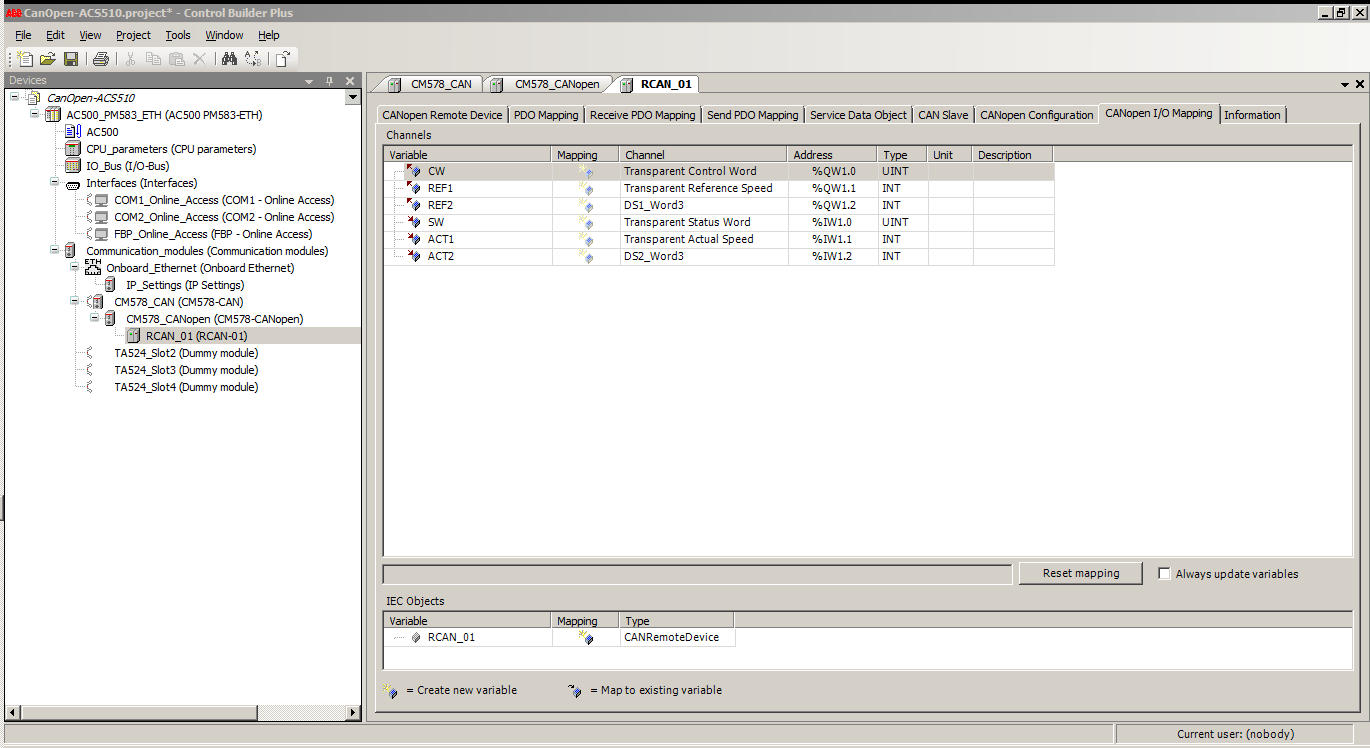1370x748 pixels.
Task: Click the Replace A-to-B toolbar icon
Action: point(252,59)
